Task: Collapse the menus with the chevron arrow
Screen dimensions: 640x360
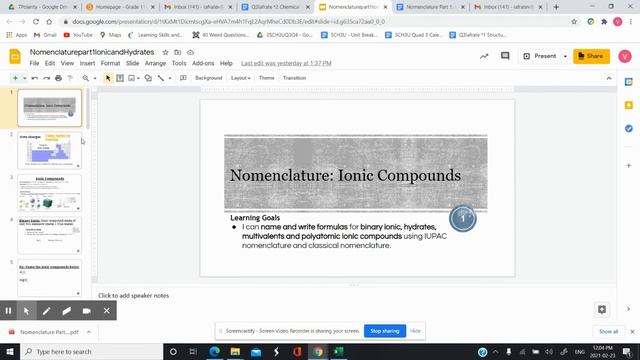Action: [x=609, y=78]
